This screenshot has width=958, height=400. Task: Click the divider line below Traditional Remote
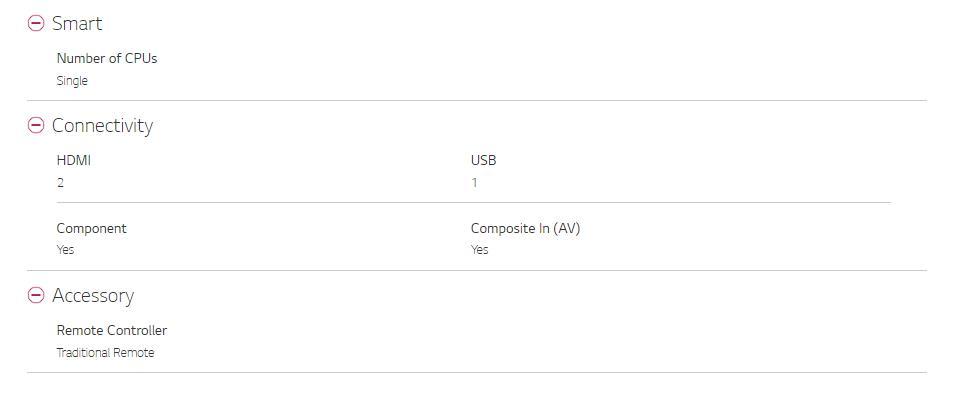(477, 373)
